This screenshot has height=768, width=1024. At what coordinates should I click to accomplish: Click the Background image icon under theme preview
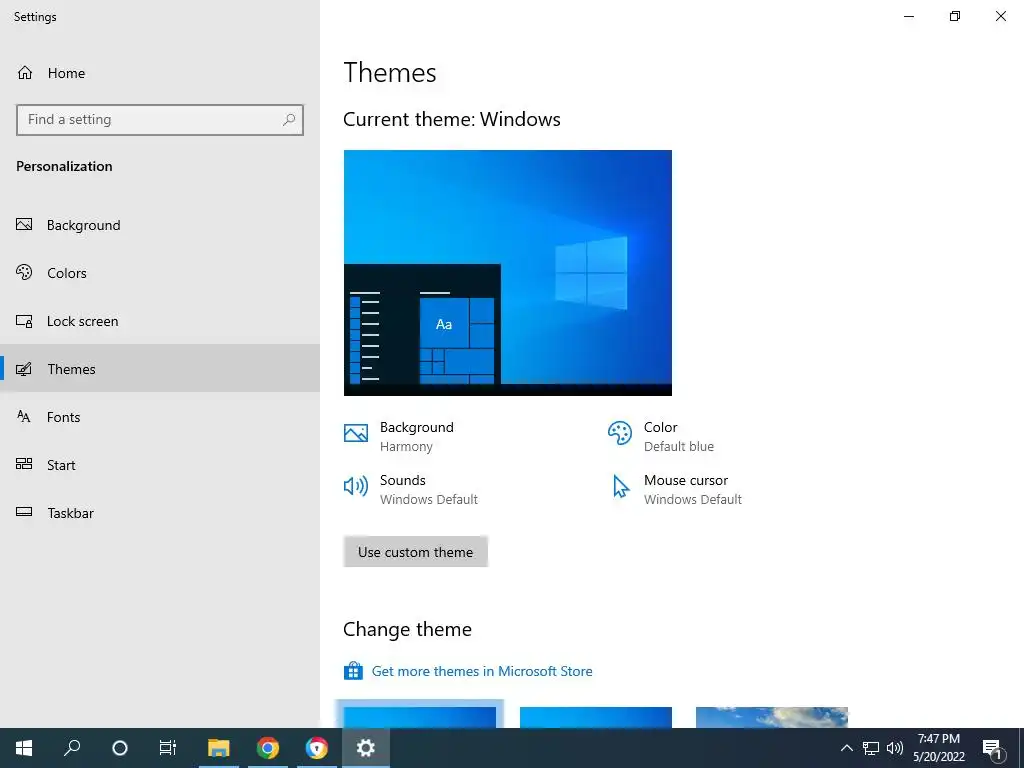(x=356, y=433)
